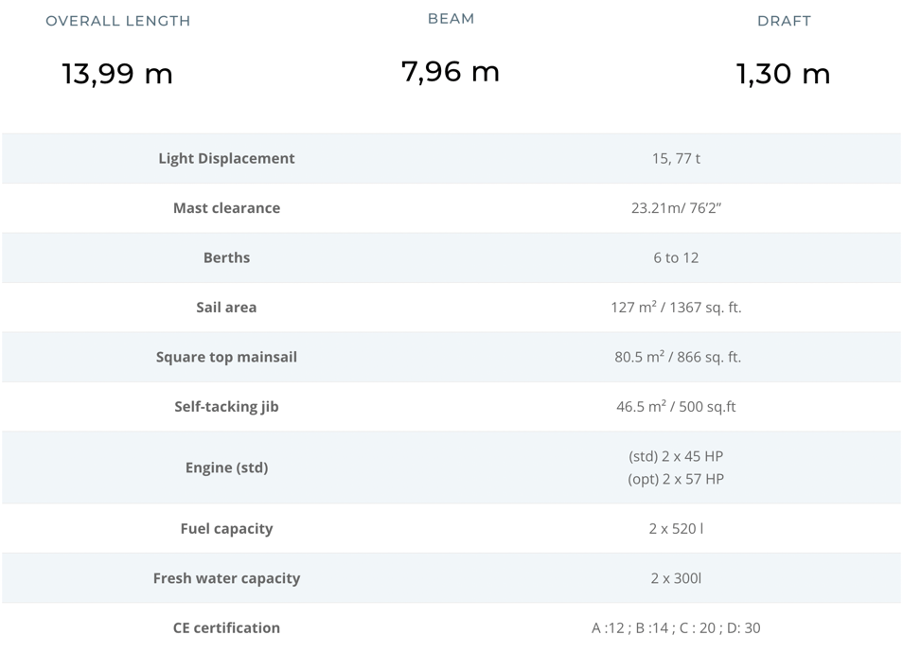
Task: Select the 15, 77 t displacement value
Action: point(676,159)
